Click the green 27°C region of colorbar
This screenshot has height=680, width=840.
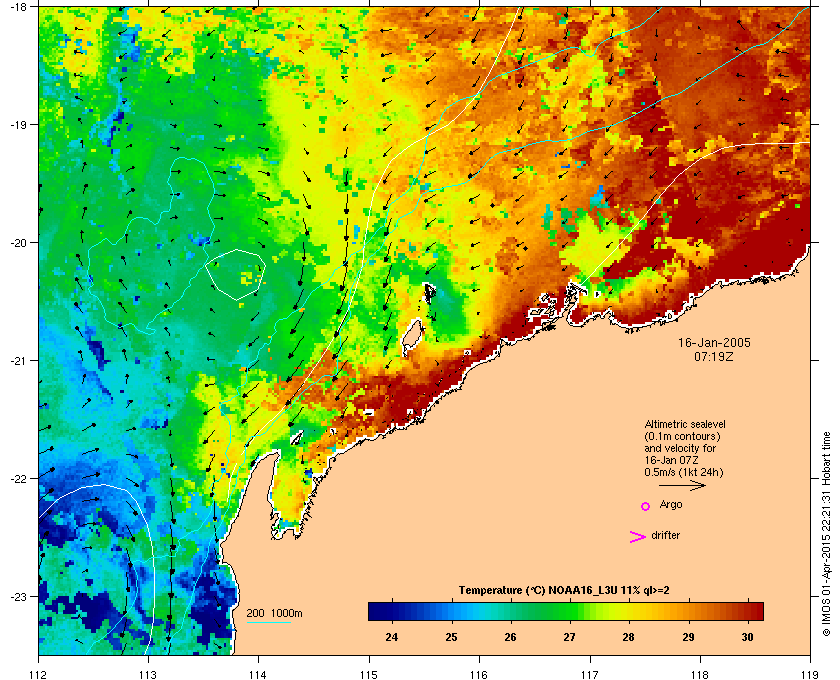point(569,611)
